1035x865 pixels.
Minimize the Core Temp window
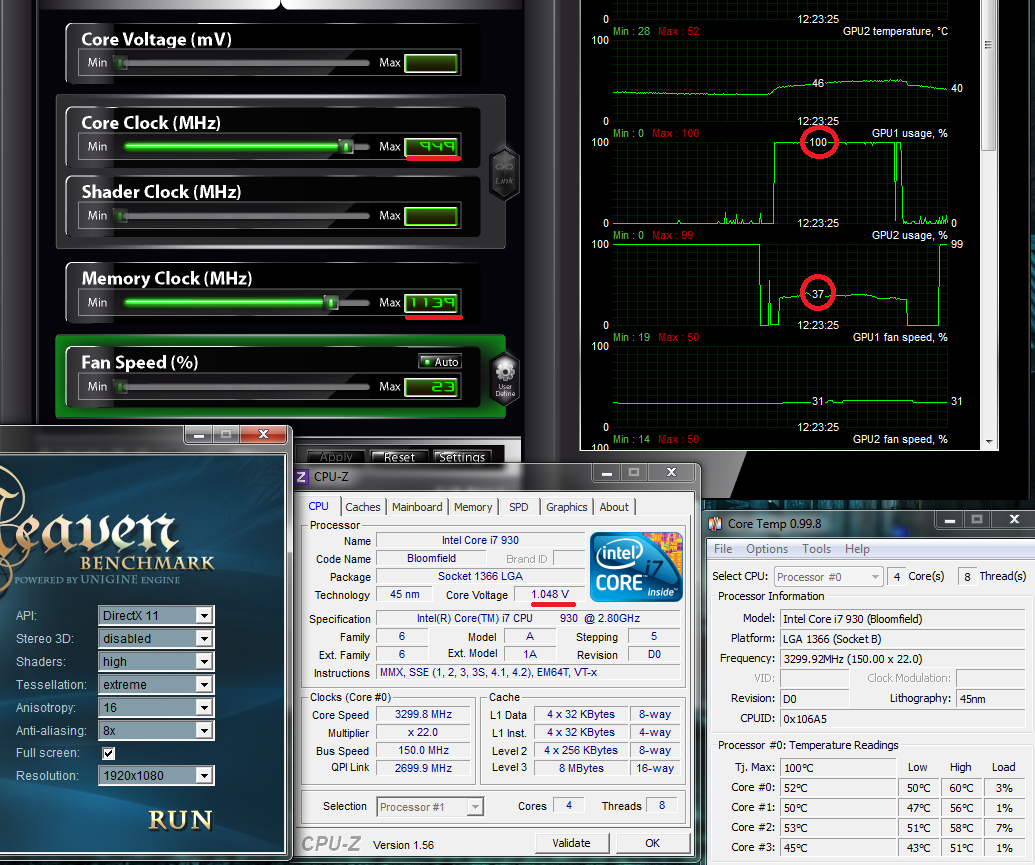tap(950, 520)
